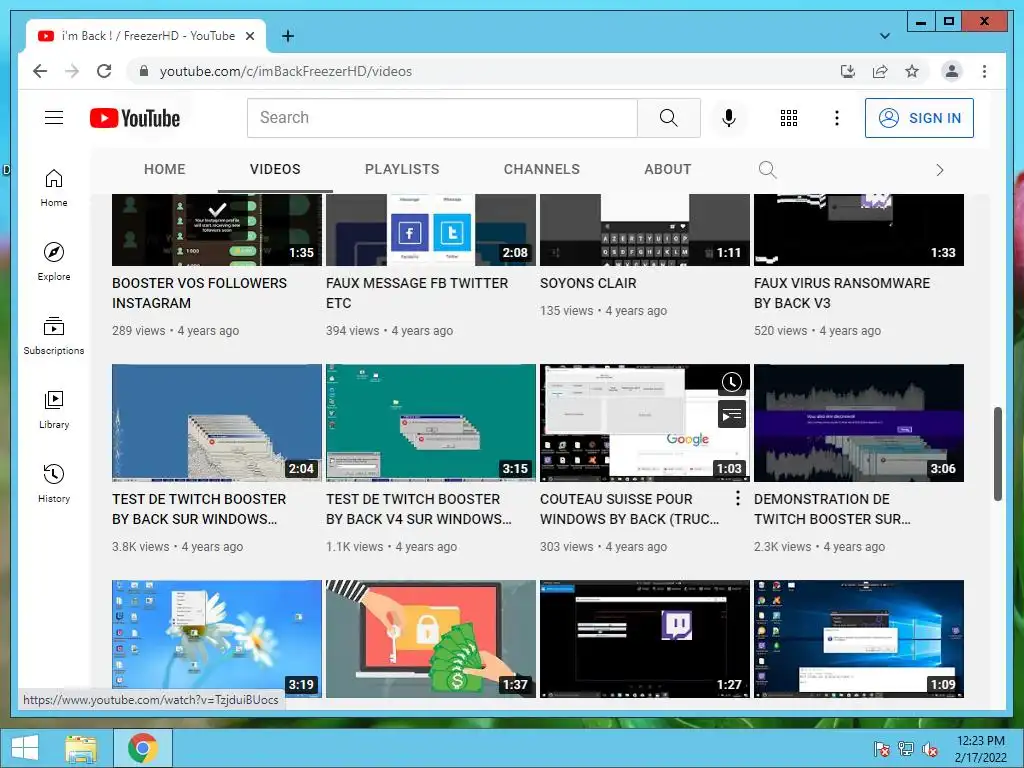The image size is (1024, 768).
Task: Switch to the PLAYLISTS channel tab
Action: click(402, 169)
